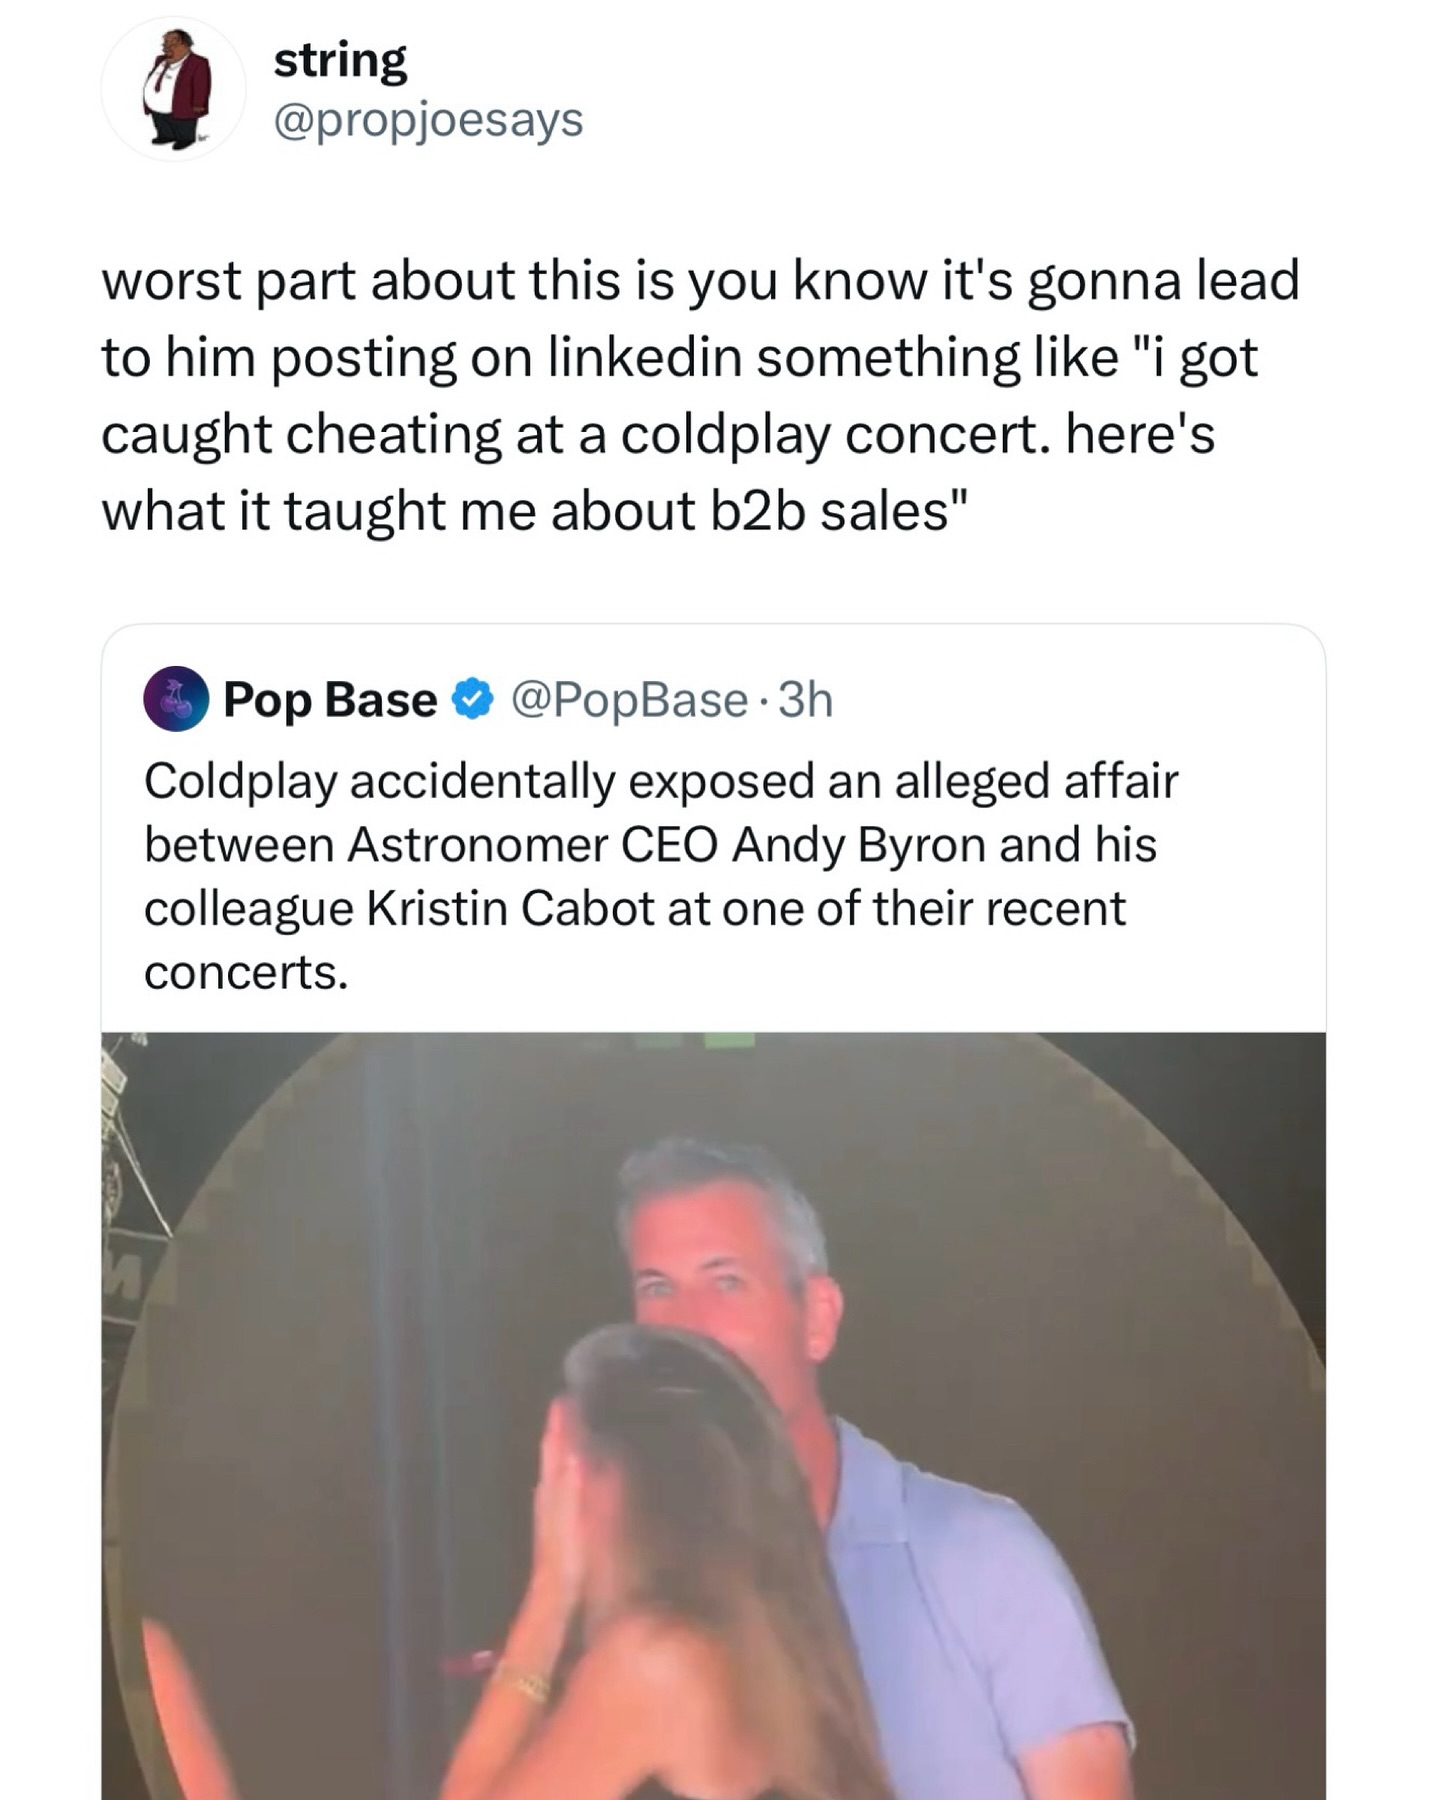Screen dimensions: 1440x1800
Task: Open the @PopBase handle
Action: (x=629, y=700)
